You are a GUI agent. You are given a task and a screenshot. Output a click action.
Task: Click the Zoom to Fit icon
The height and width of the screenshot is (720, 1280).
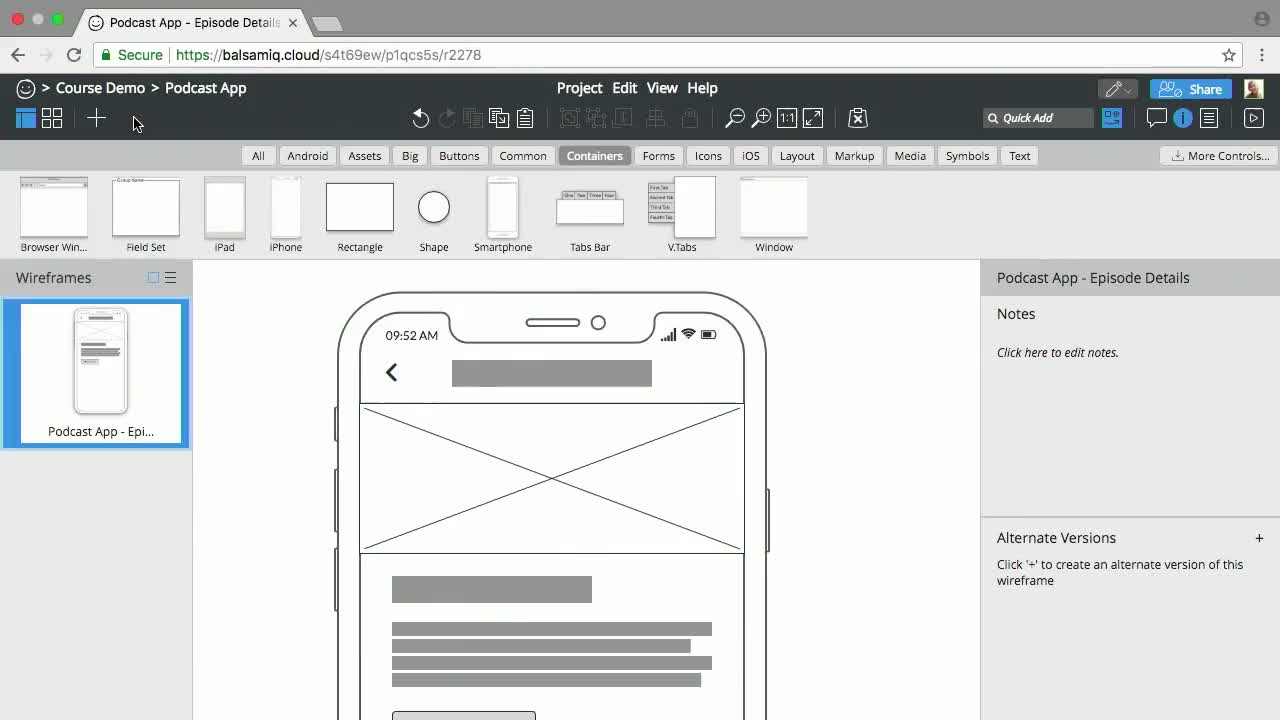tap(813, 119)
